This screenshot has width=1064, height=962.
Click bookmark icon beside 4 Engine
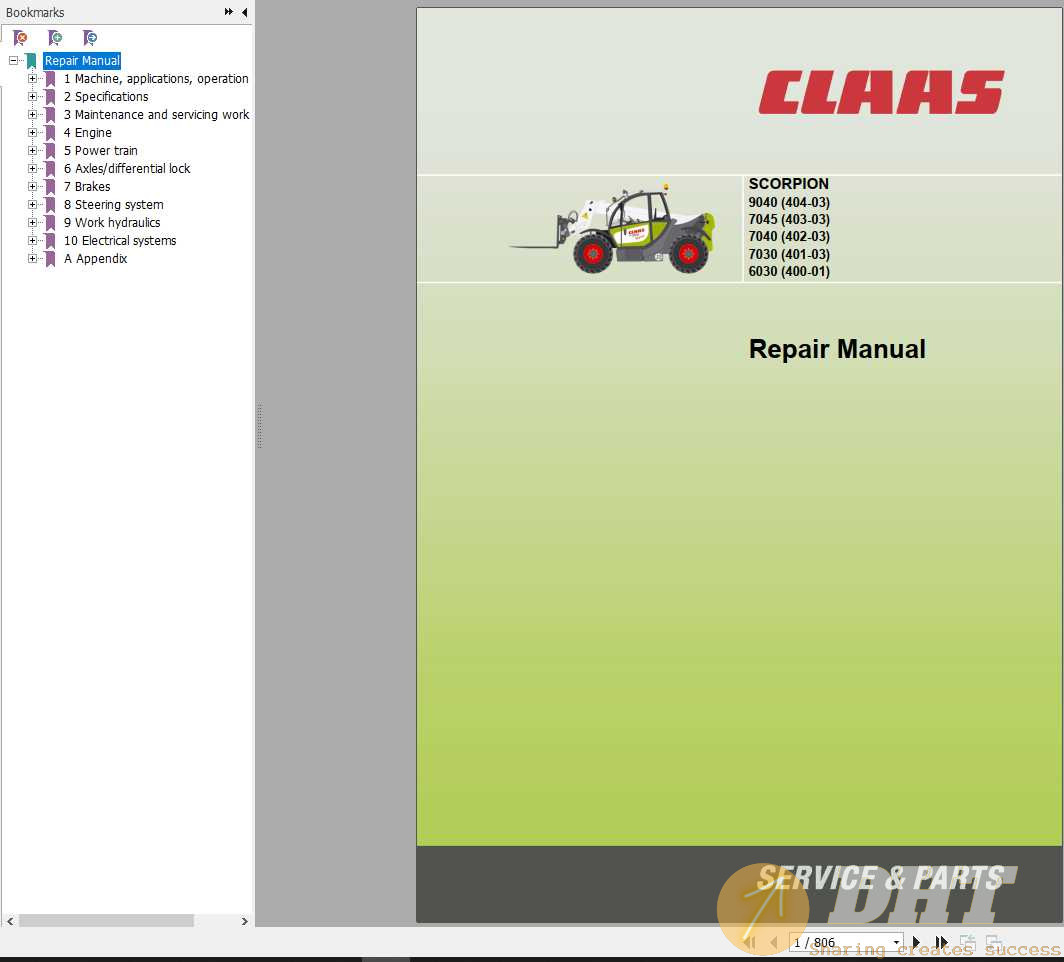pyautogui.click(x=50, y=133)
